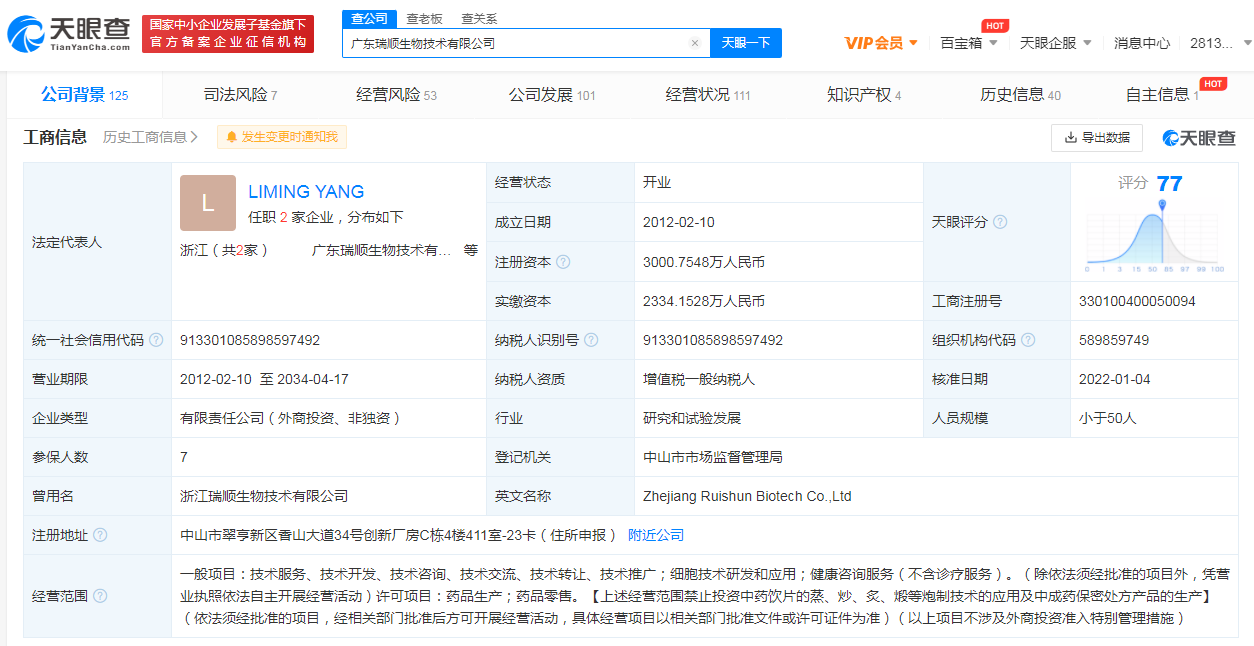1254x646 pixels.
Task: Click the help icon next to 注册资本
Action: point(563,262)
